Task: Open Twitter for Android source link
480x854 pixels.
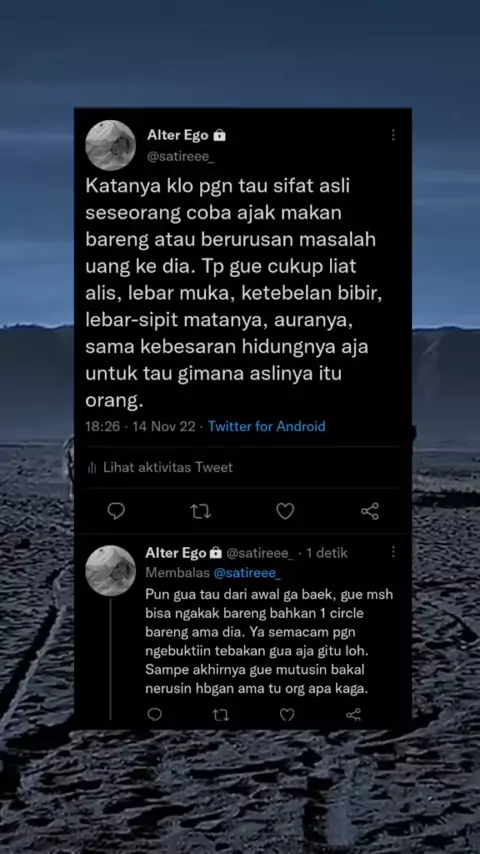Action: pyautogui.click(x=266, y=426)
